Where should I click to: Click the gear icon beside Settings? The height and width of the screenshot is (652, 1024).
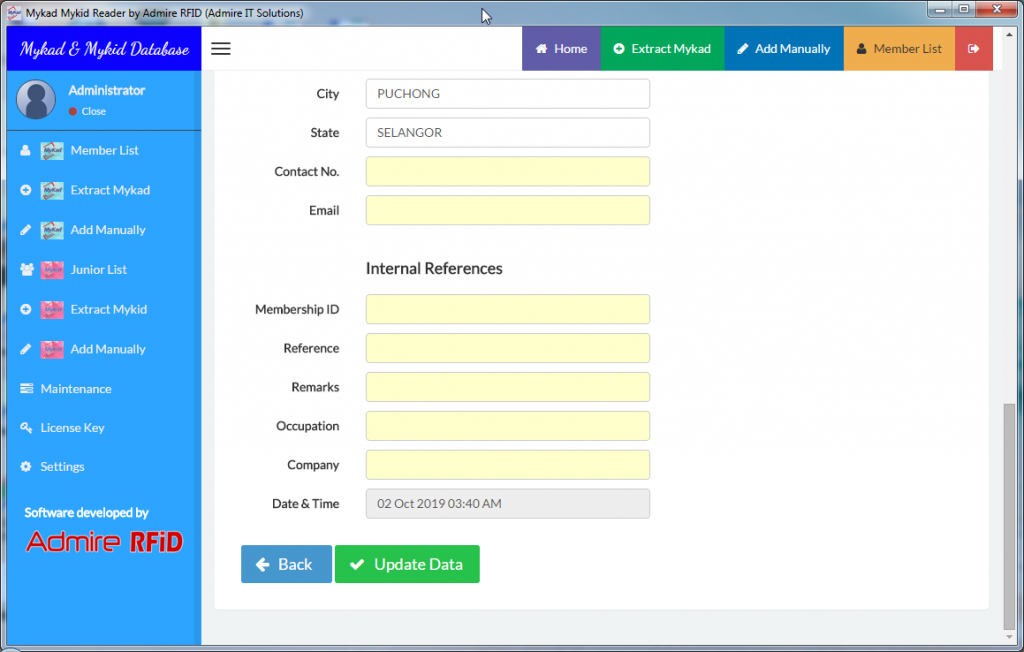point(26,467)
